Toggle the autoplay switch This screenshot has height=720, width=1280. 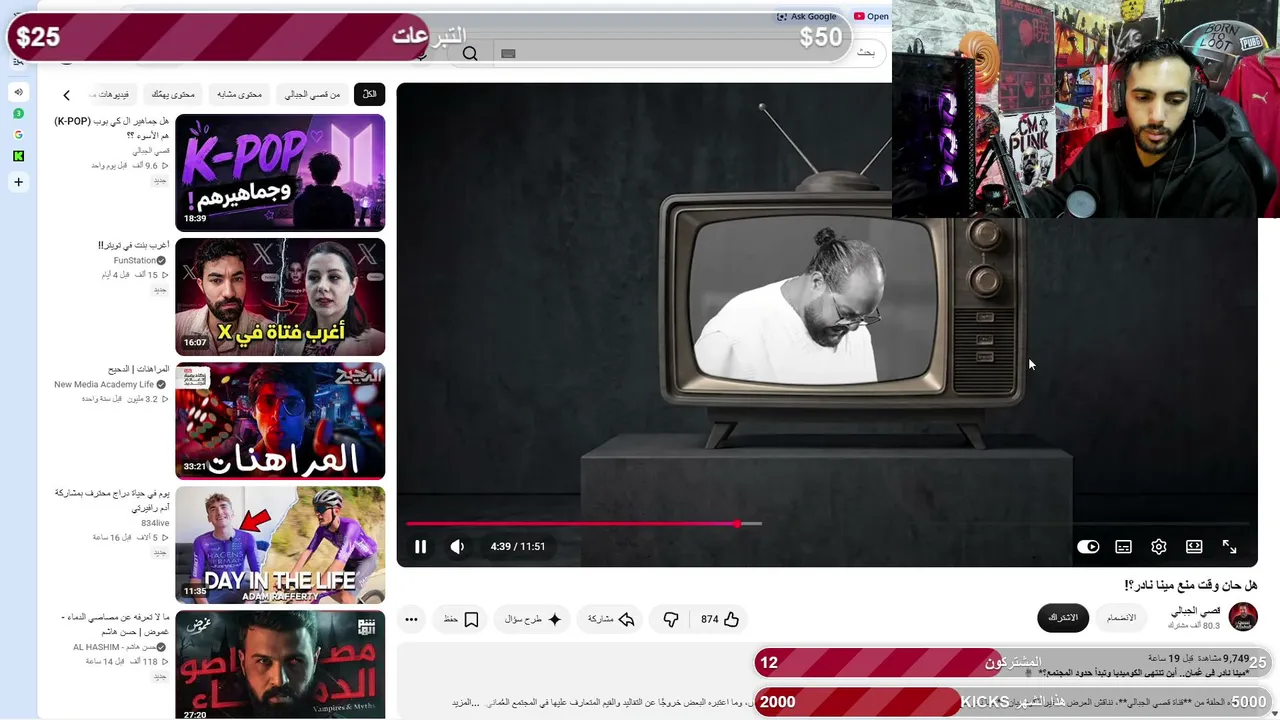point(1088,547)
